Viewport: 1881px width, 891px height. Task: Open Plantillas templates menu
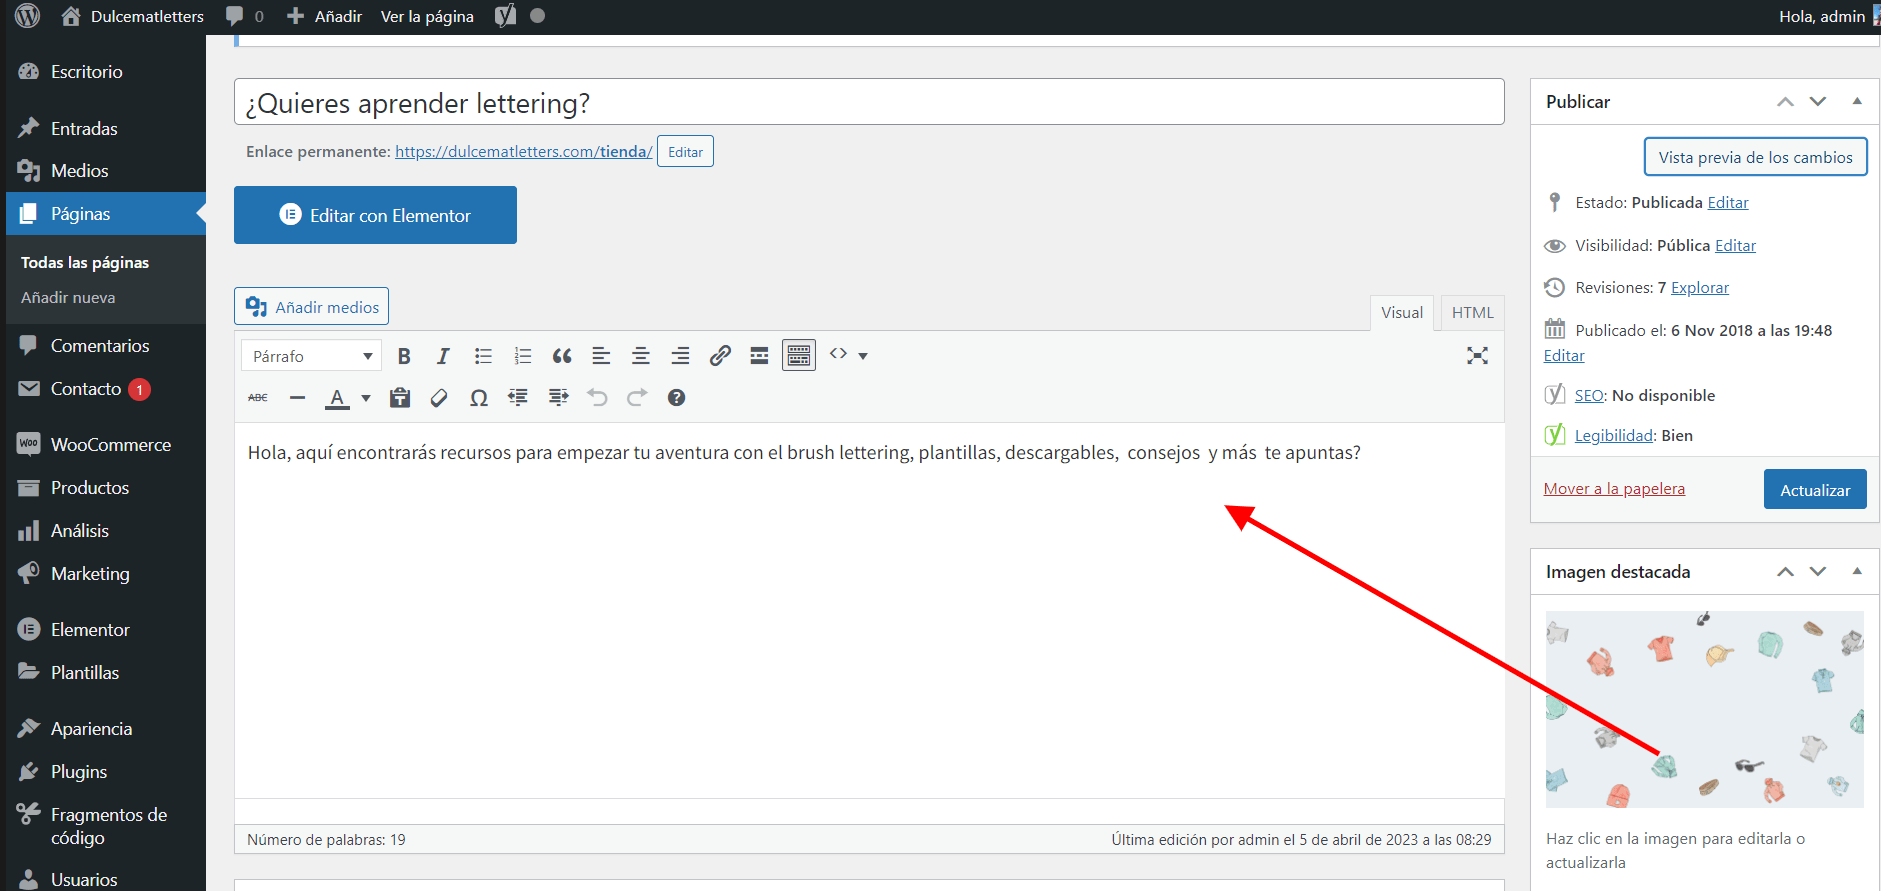85,673
